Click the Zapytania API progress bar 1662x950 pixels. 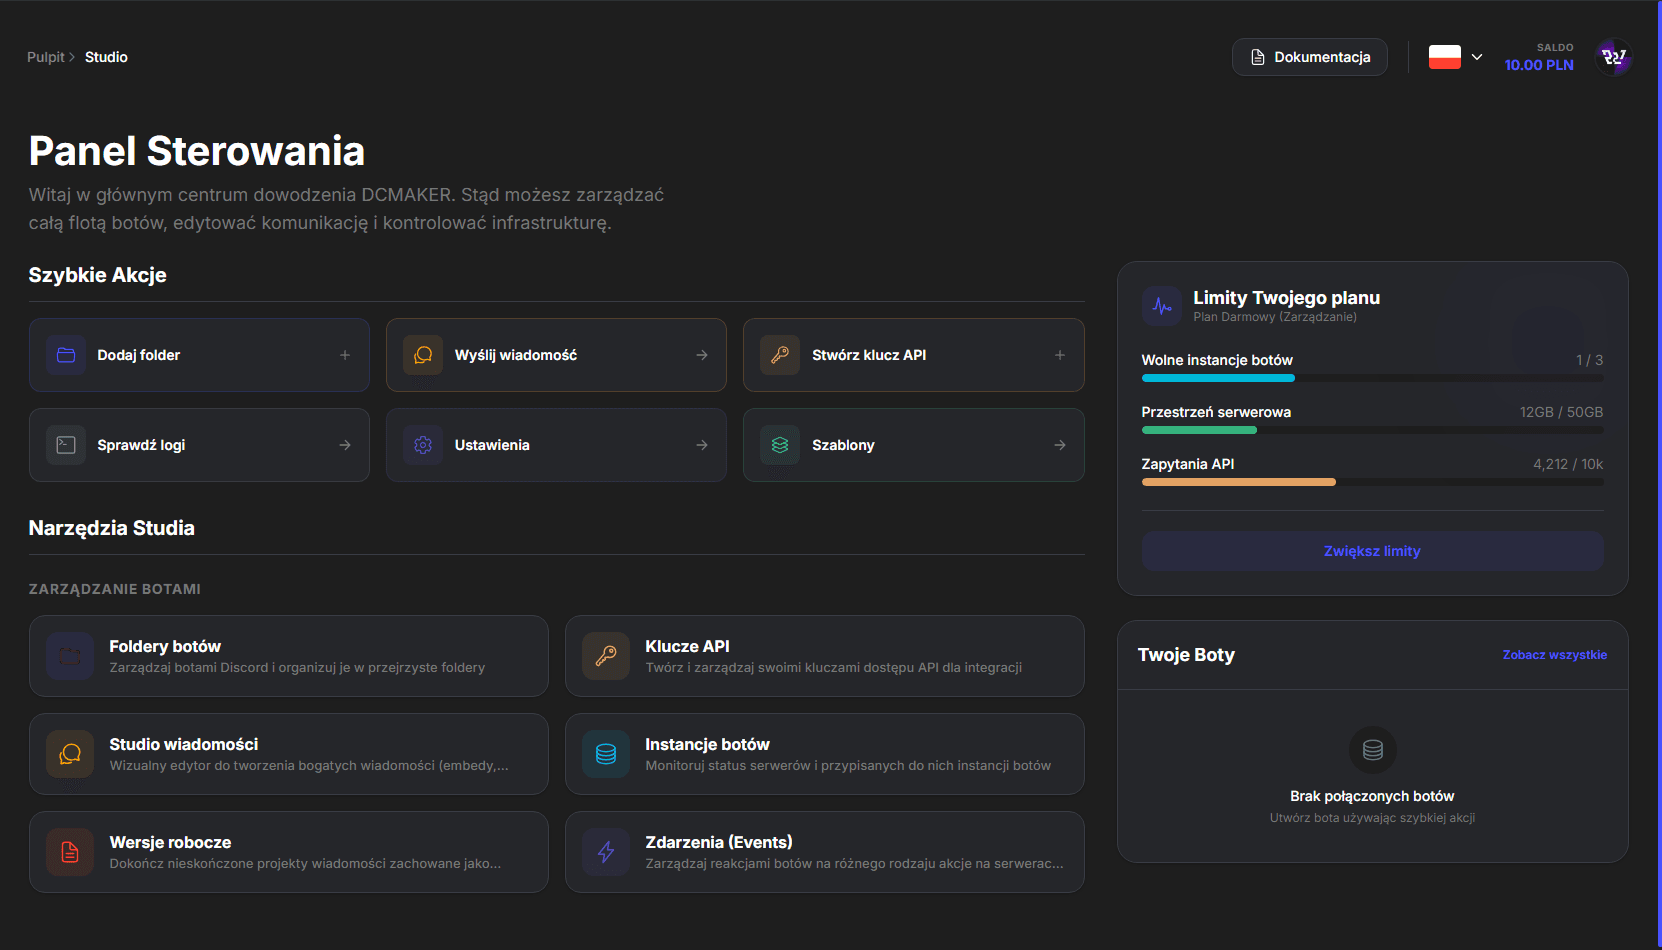click(x=1373, y=482)
